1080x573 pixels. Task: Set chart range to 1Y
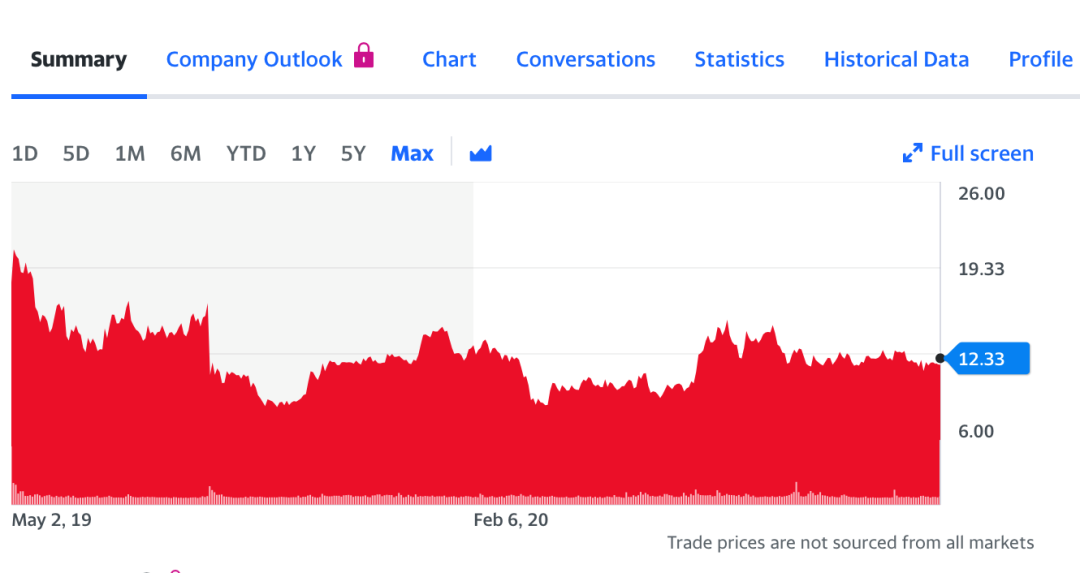(x=303, y=153)
